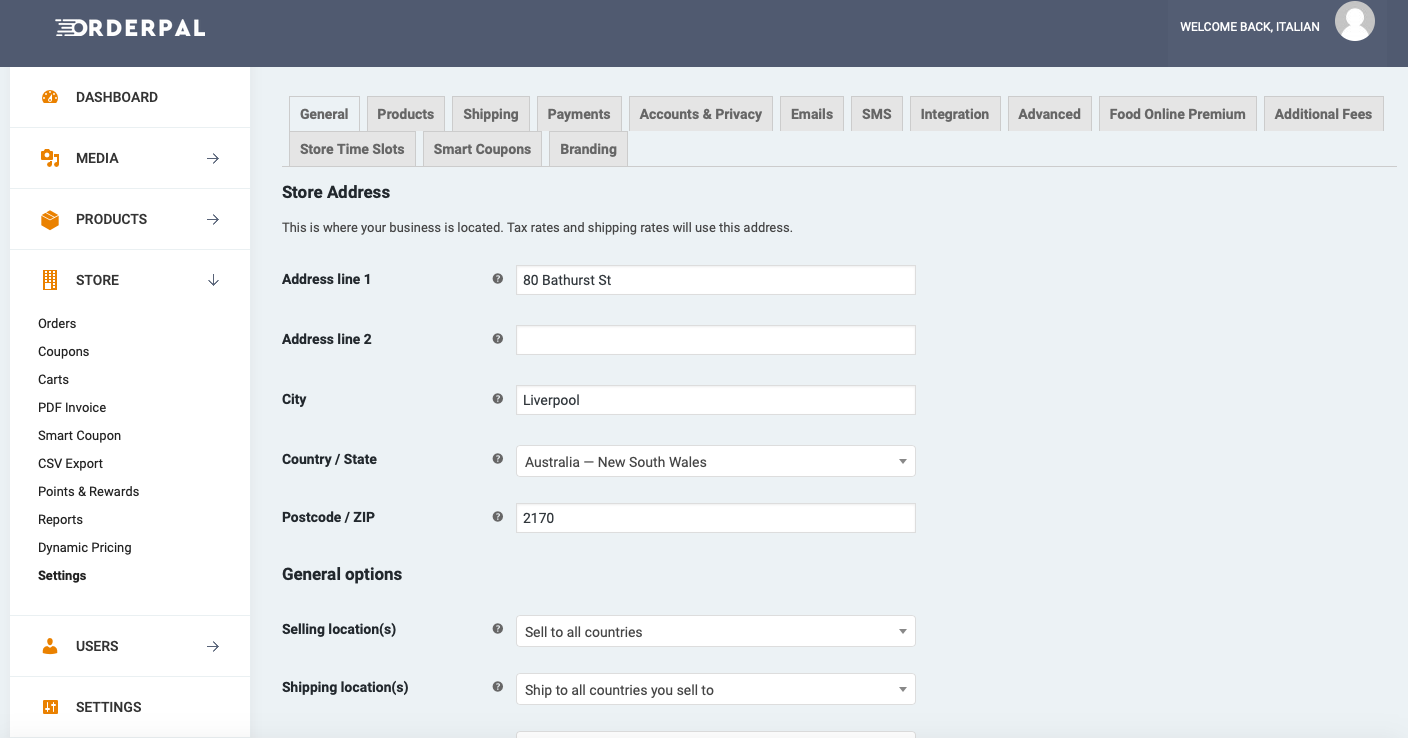Viewport: 1408px width, 738px height.
Task: Show help tooltip for Address line 2
Action: coord(498,339)
